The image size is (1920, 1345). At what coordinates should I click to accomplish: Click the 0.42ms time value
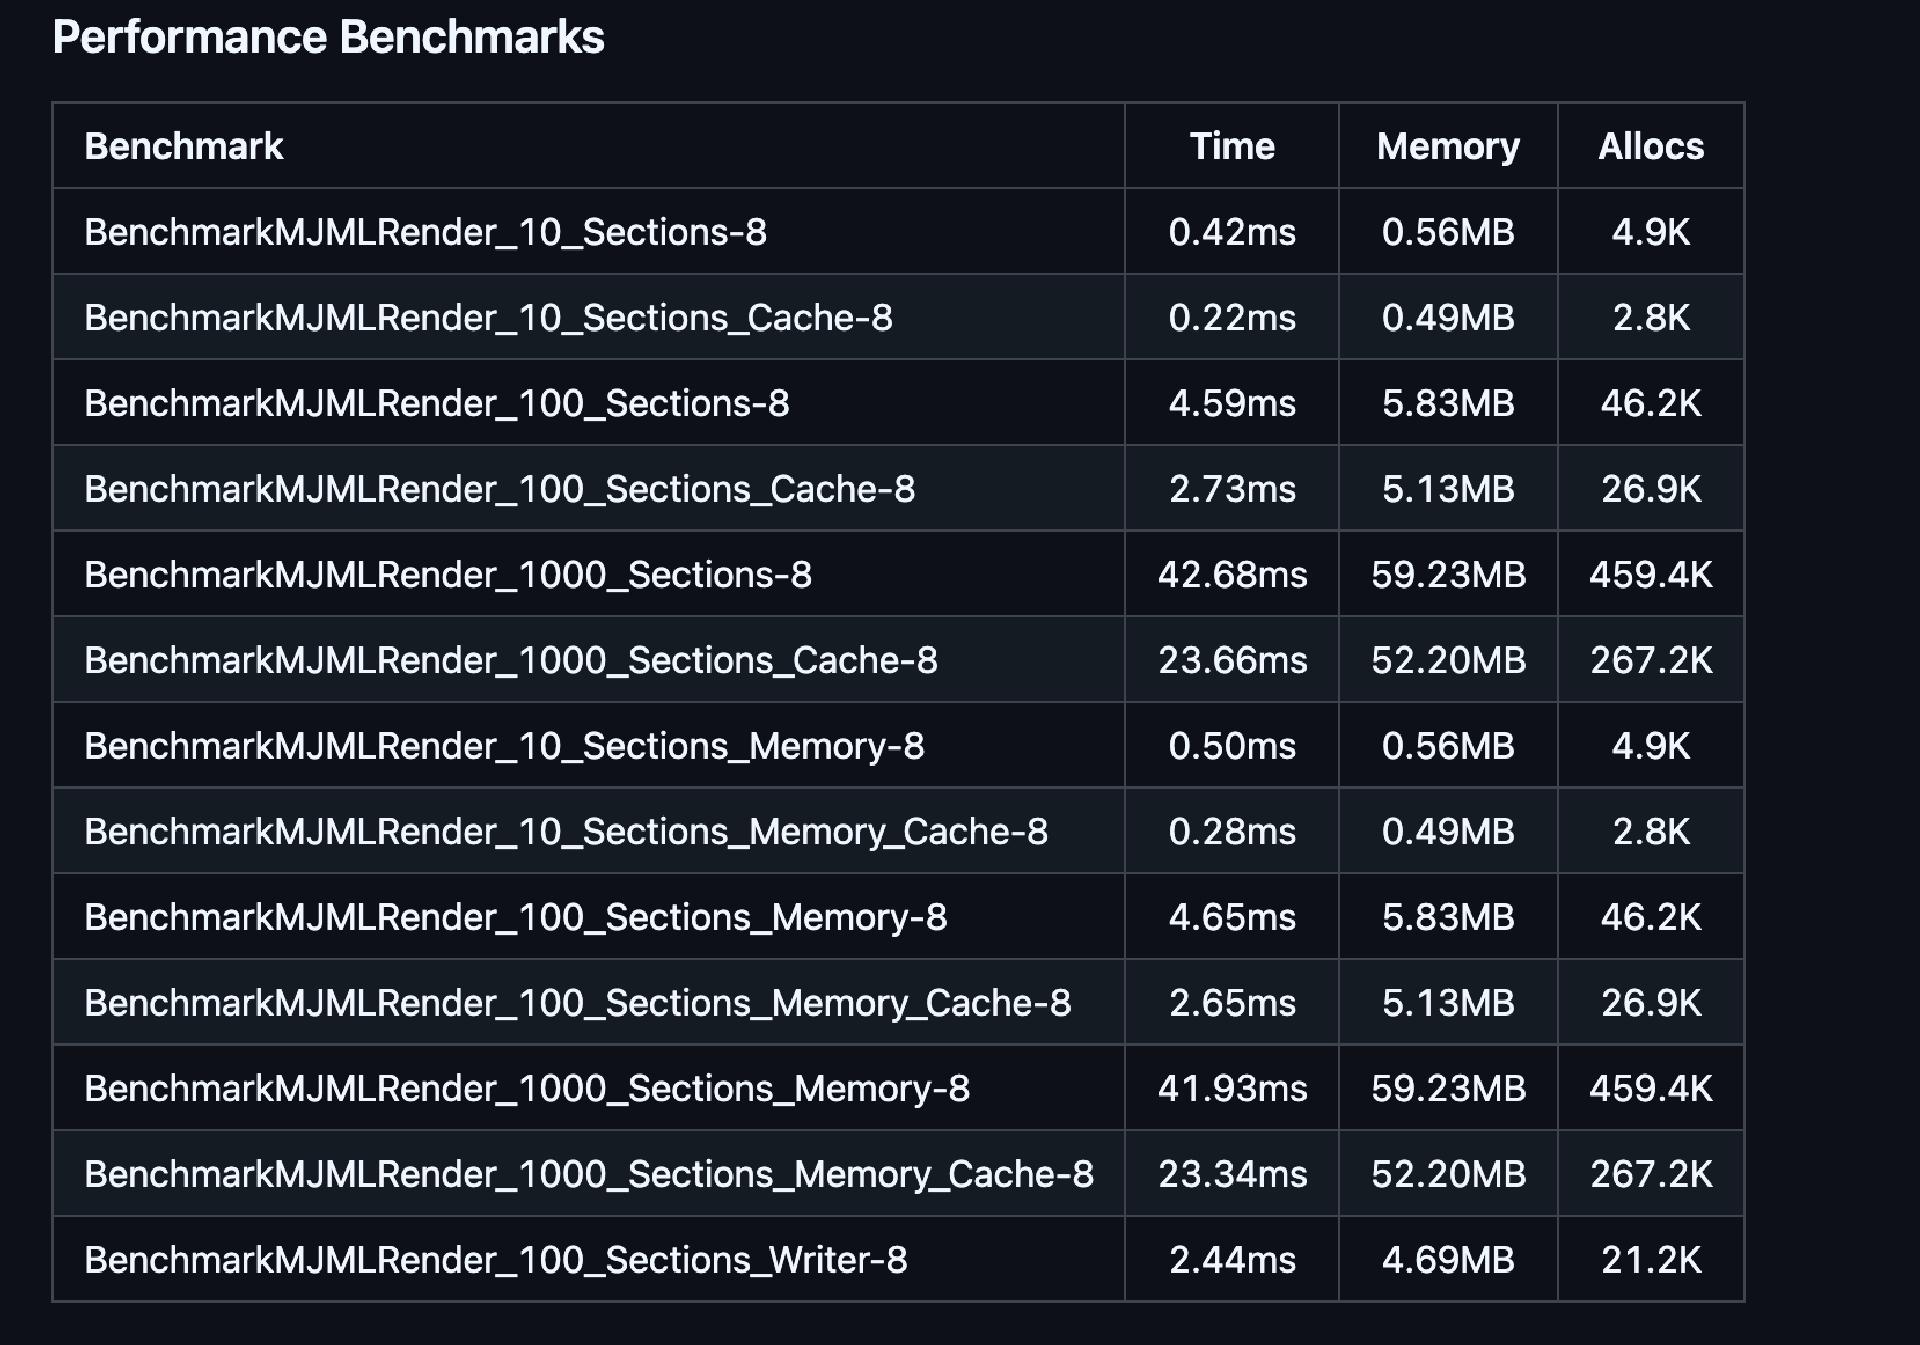click(1232, 232)
